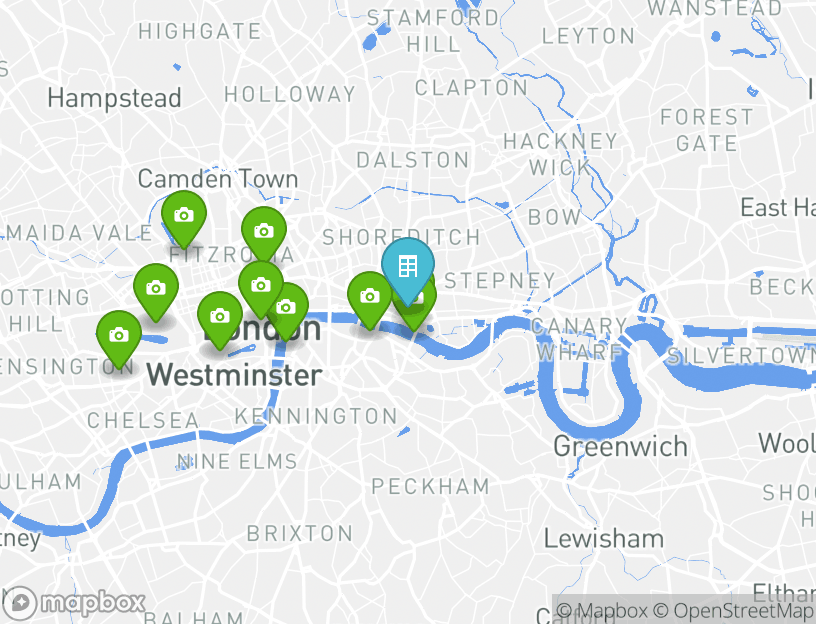Open the © Mapbox attribution link
816x624 pixels.
pyautogui.click(x=602, y=610)
